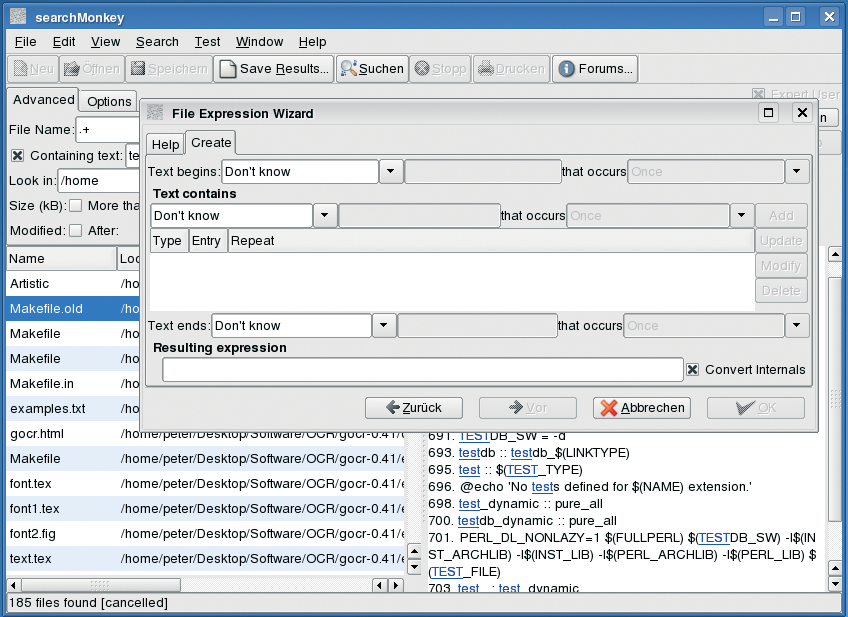
Task: Select the Makefile.old row in file list
Action: click(x=73, y=309)
